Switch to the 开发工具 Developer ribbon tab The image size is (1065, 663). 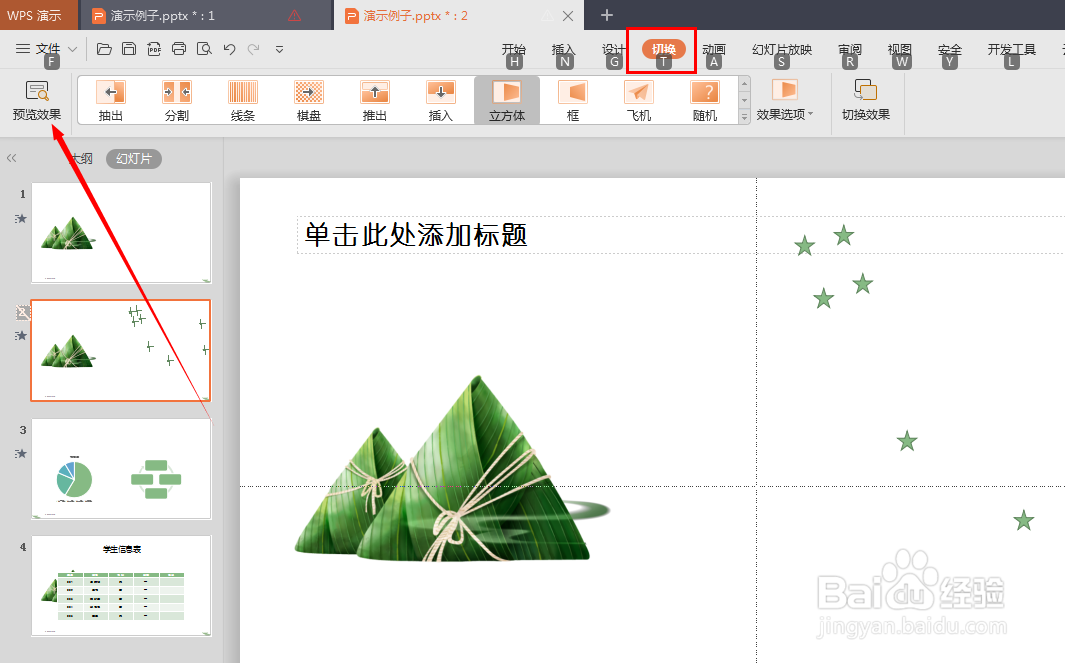pos(1011,49)
